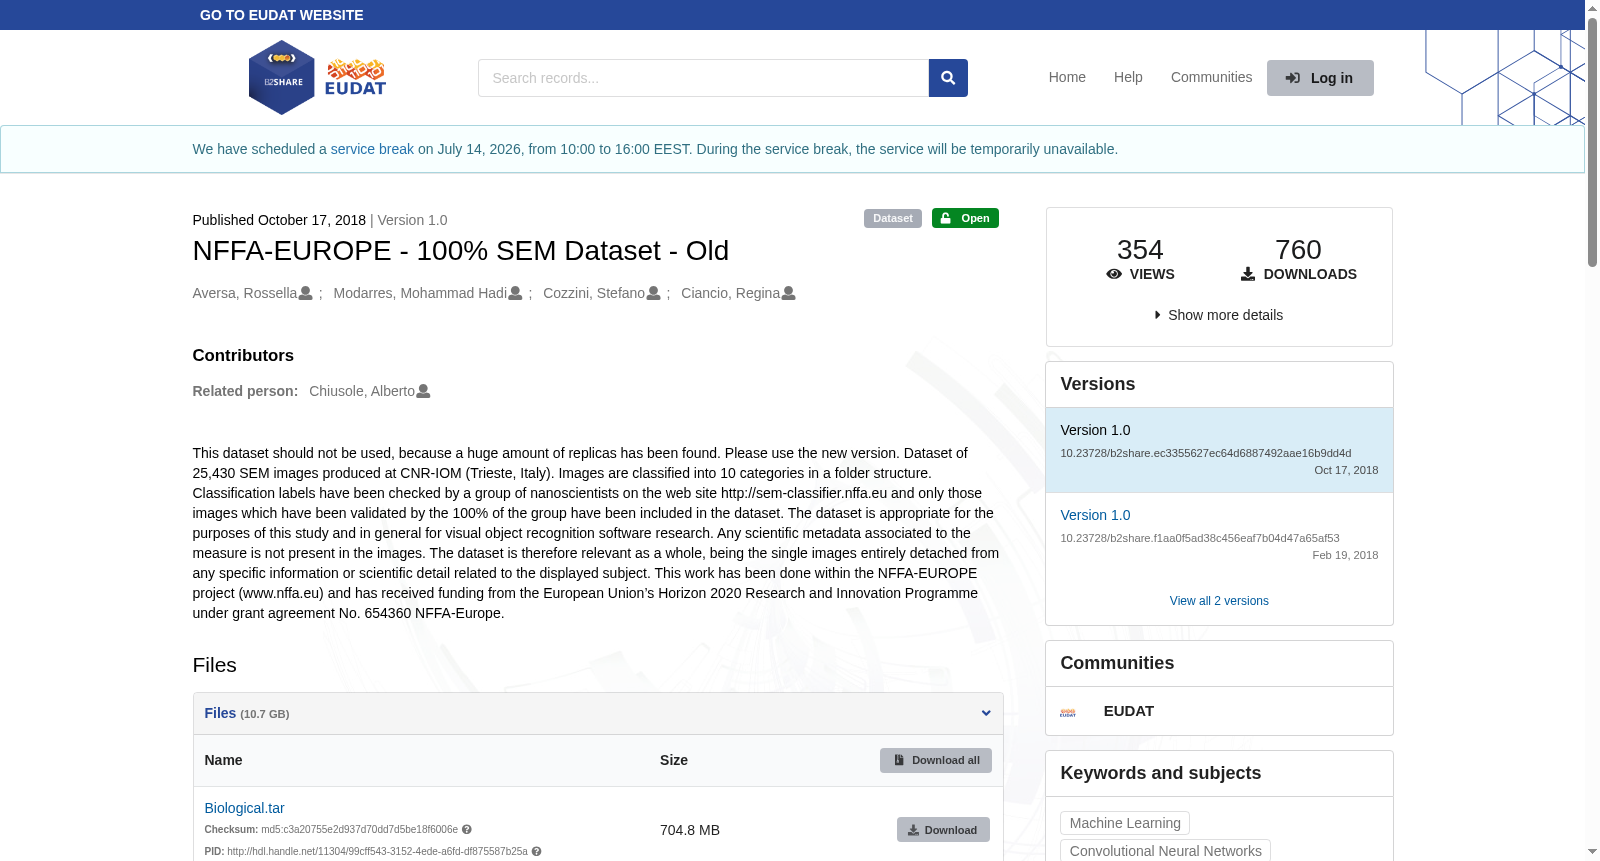Screen dimensions: 1600x861
Task: Click author Modarres, Mohammad Hadi
Action: pos(420,293)
